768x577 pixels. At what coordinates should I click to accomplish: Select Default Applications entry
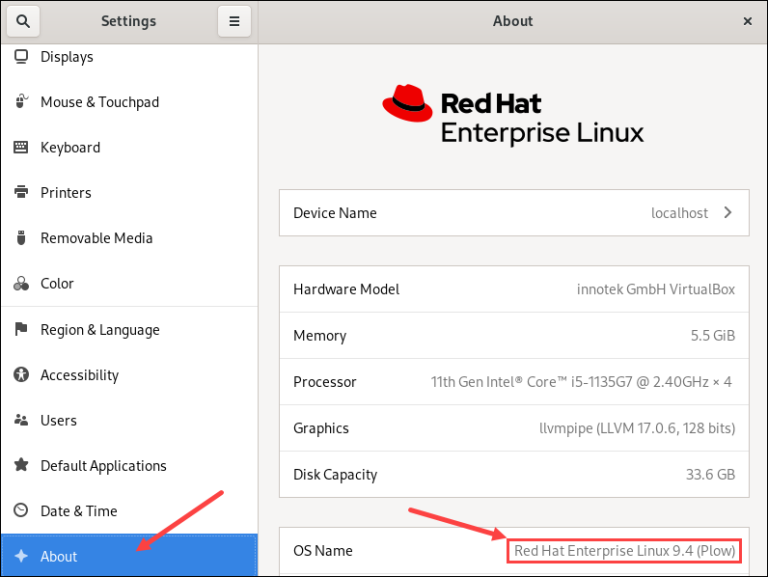pyautogui.click(x=129, y=465)
